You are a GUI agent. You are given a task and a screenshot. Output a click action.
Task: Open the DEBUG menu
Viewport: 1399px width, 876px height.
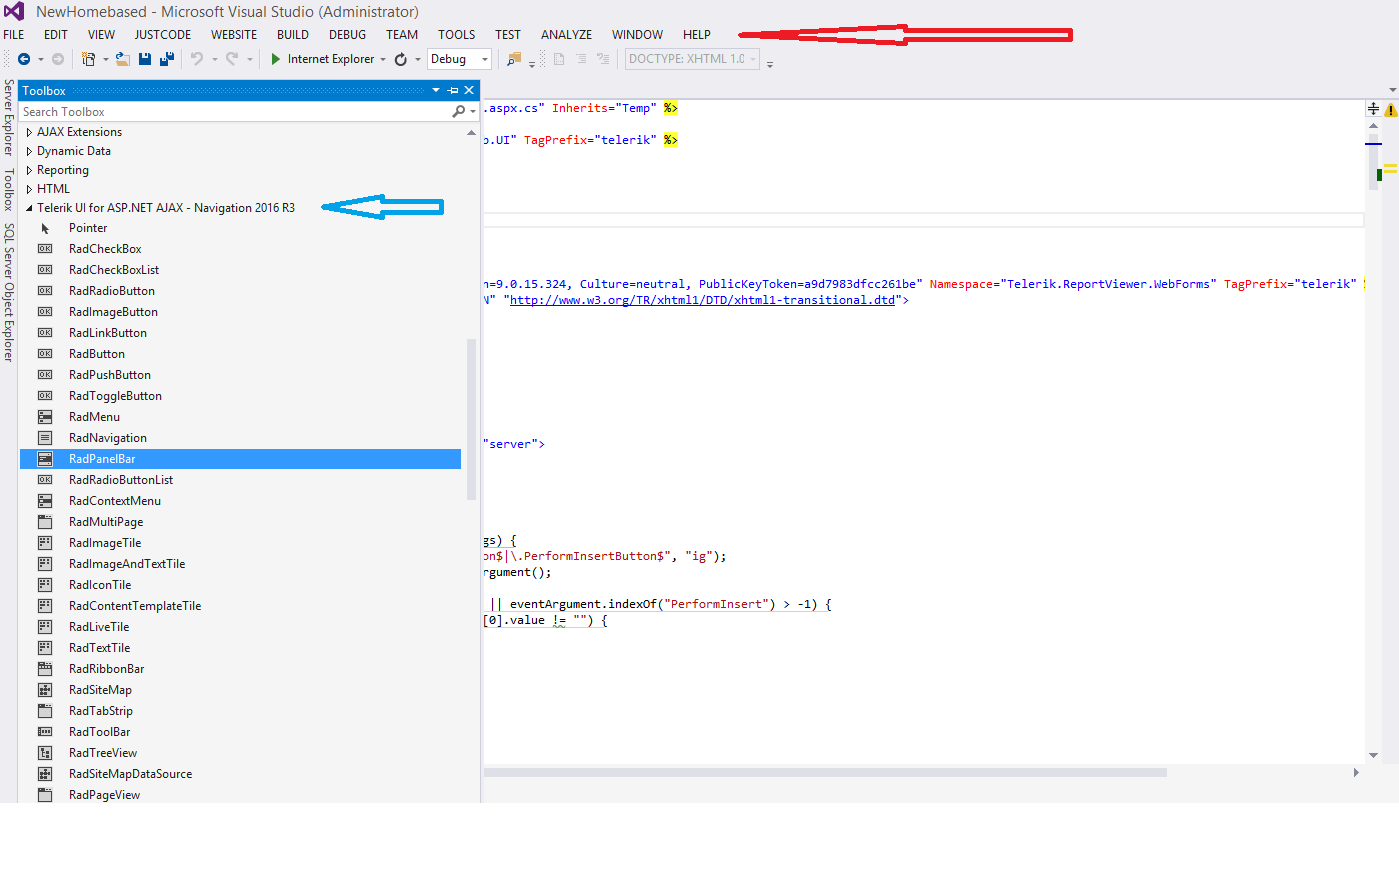click(x=347, y=34)
